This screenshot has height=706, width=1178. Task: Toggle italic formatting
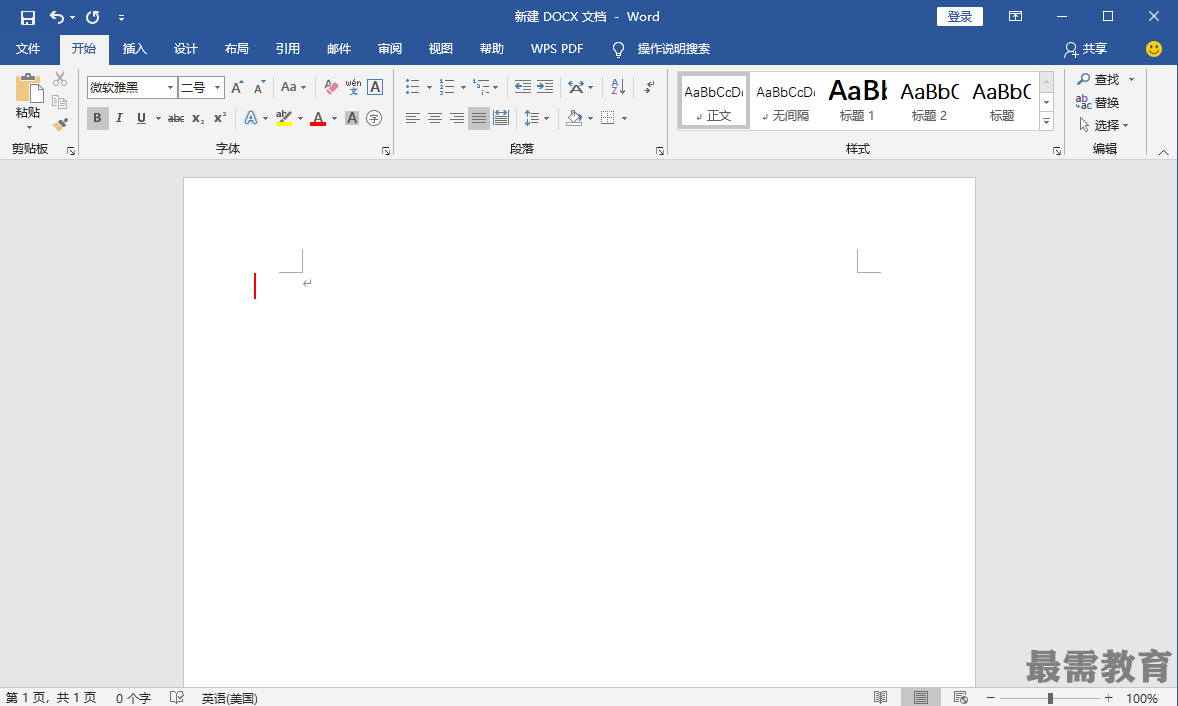click(x=119, y=118)
